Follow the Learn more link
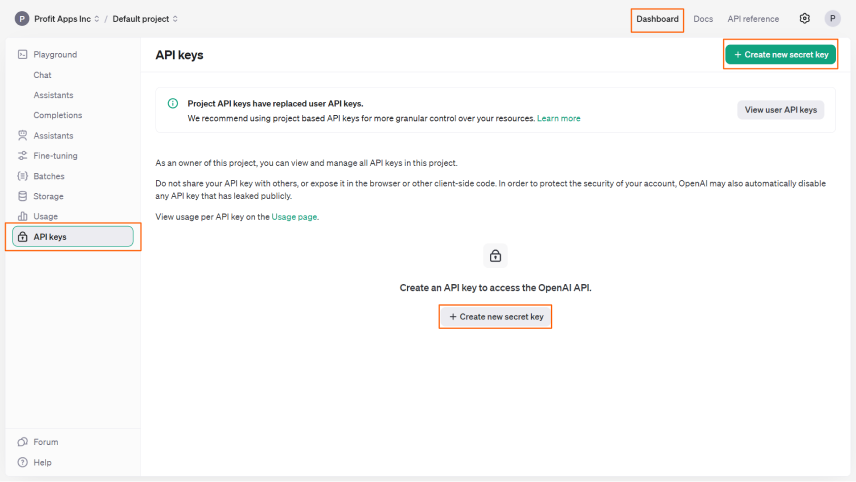The image size is (856, 482). coord(558,118)
